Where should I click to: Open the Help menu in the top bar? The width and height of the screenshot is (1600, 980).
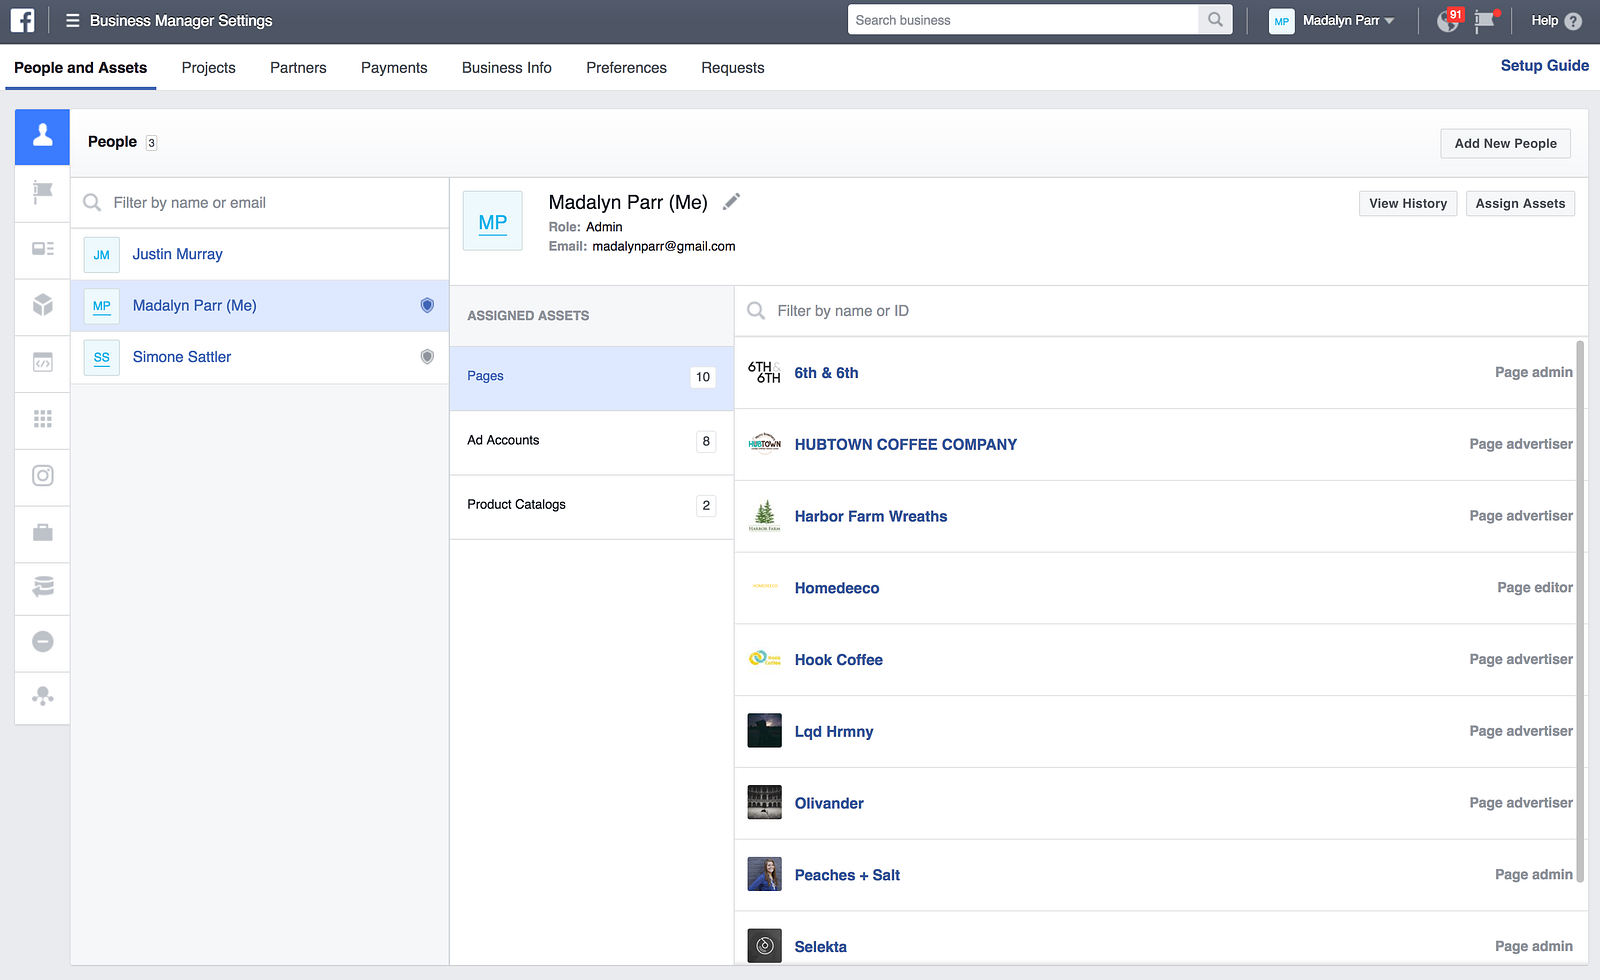[1556, 20]
